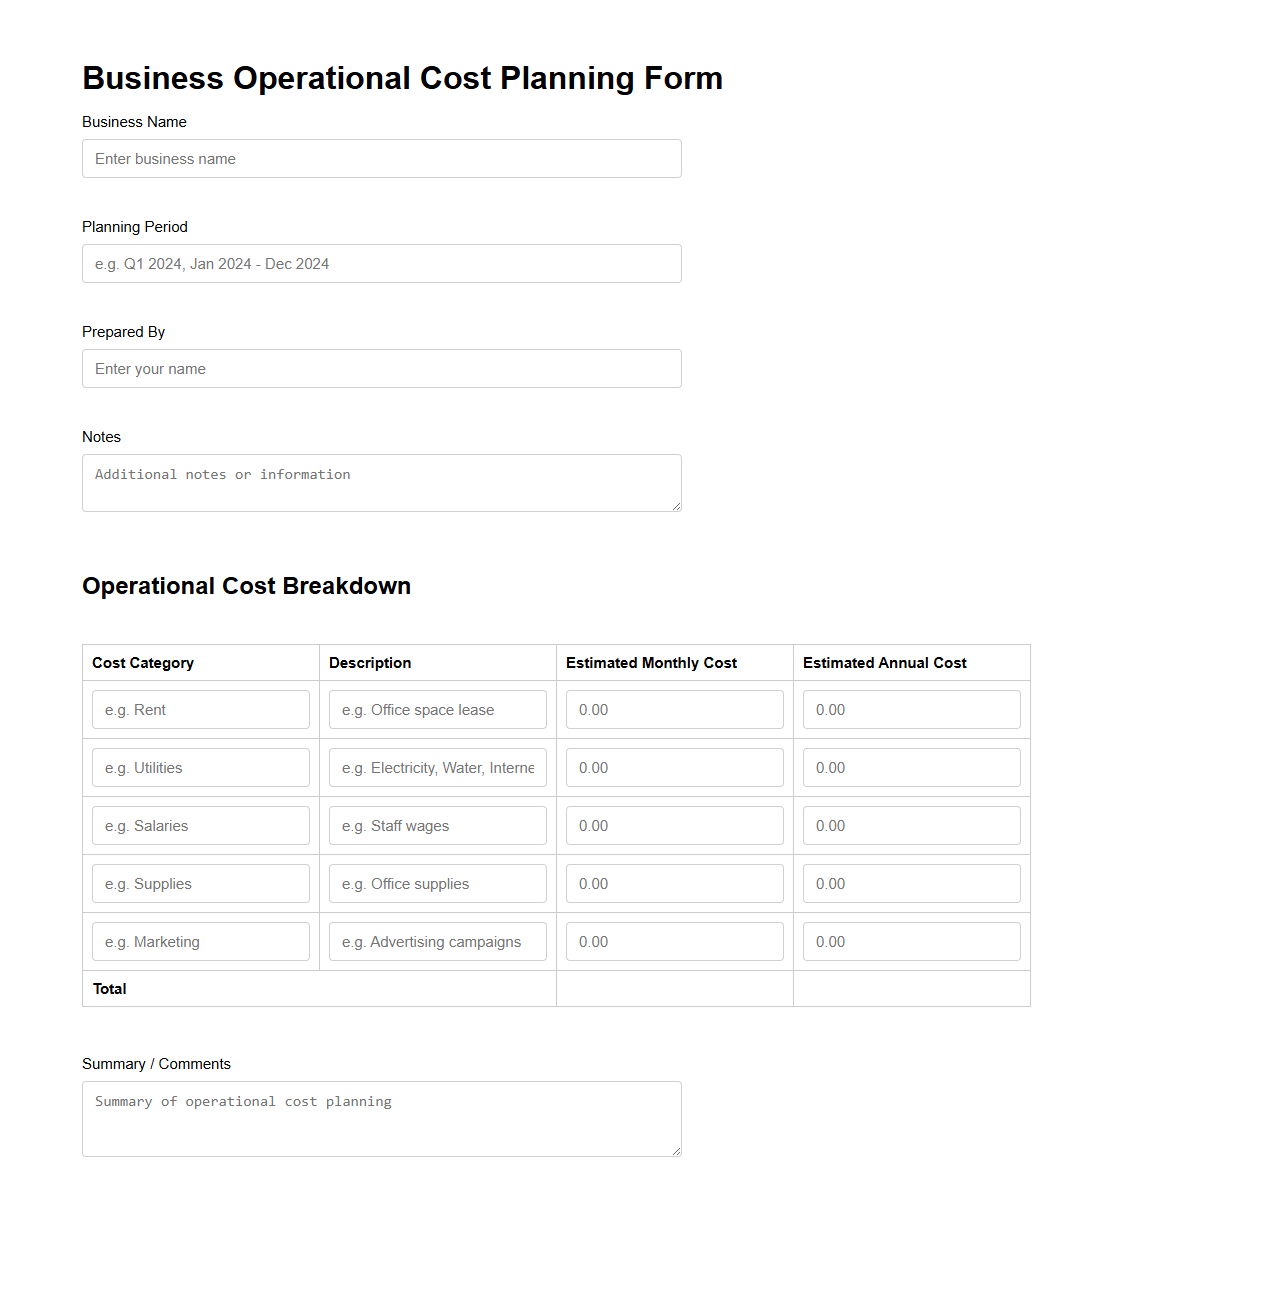Select the Staff wages description field
Screen dimensions: 1278x1300
click(437, 825)
